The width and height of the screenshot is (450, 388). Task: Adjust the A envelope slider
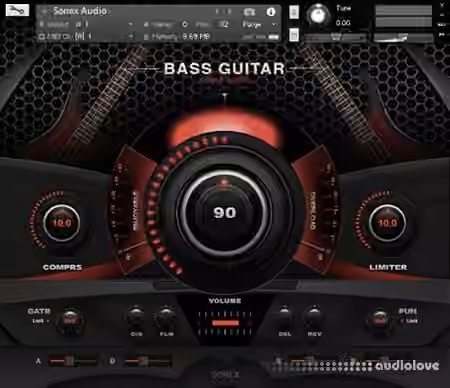coord(73,361)
